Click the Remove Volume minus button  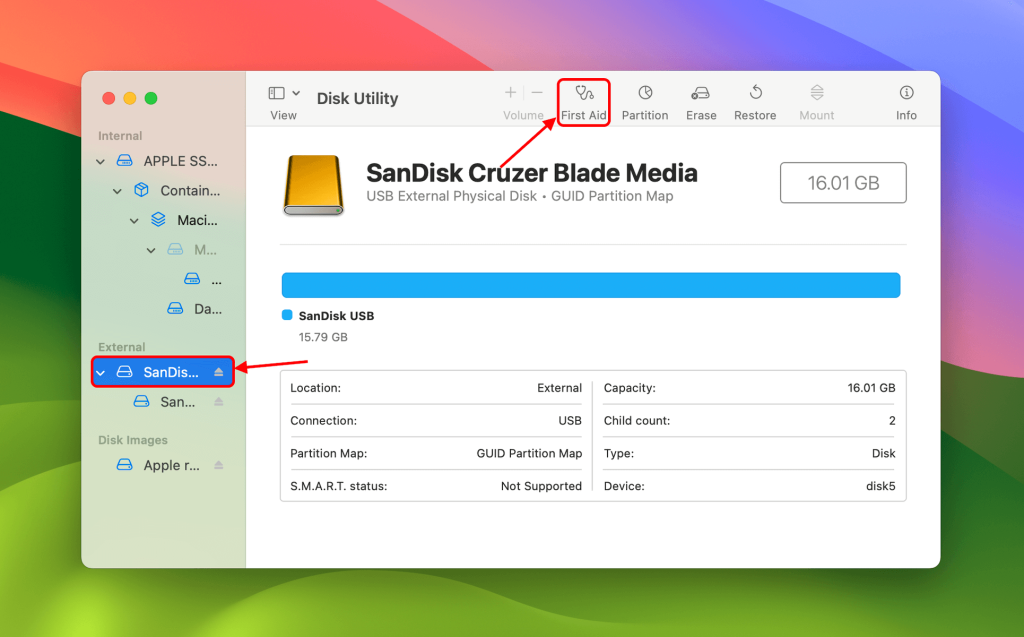pyautogui.click(x=536, y=91)
